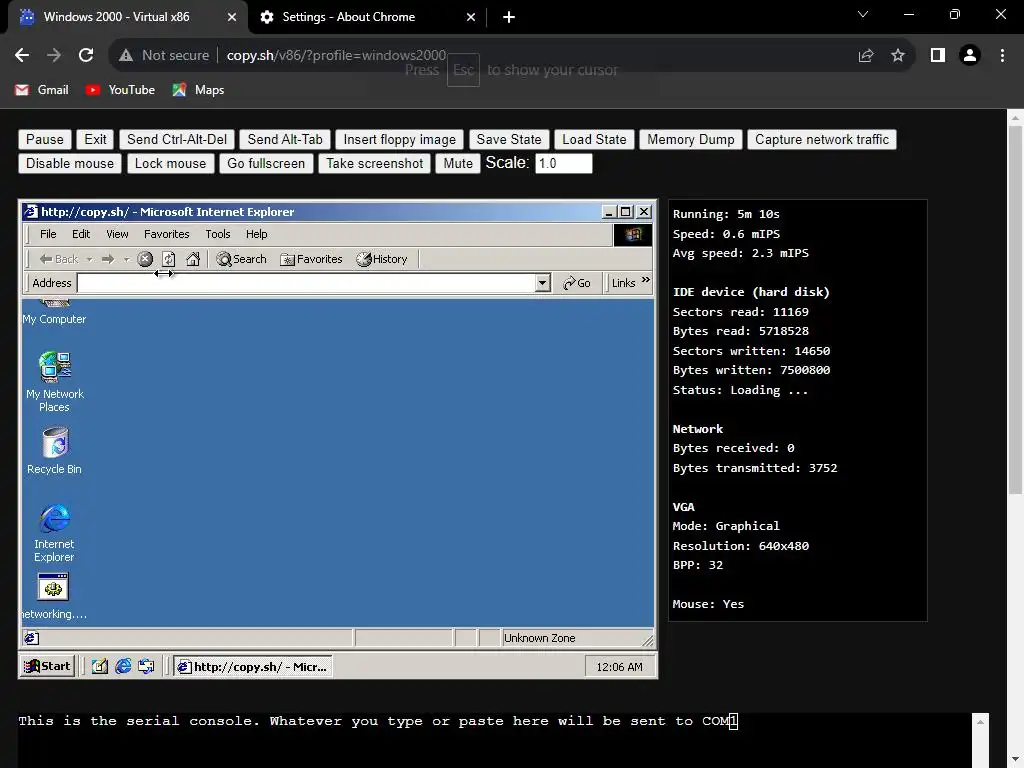Click Send Alt-Tab button
Screen dimensions: 1024x768
285,139
